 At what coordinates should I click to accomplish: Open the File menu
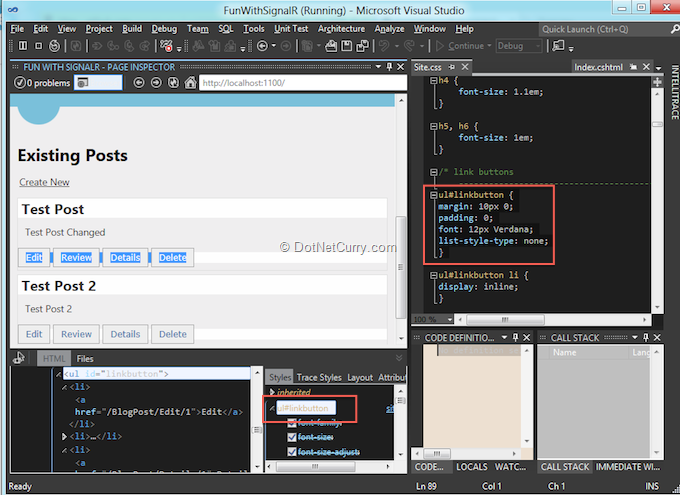tap(17, 29)
